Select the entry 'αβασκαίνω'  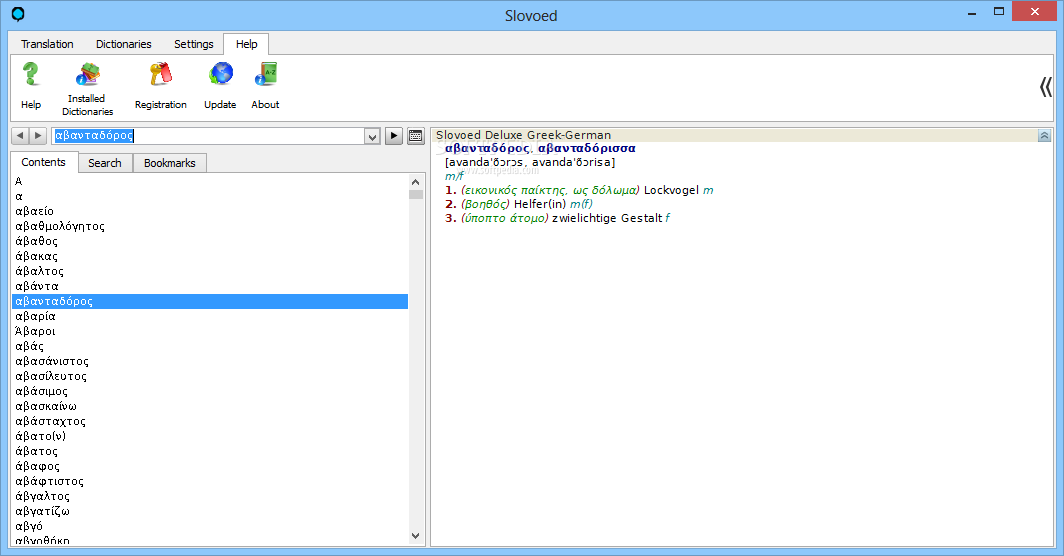click(210, 406)
